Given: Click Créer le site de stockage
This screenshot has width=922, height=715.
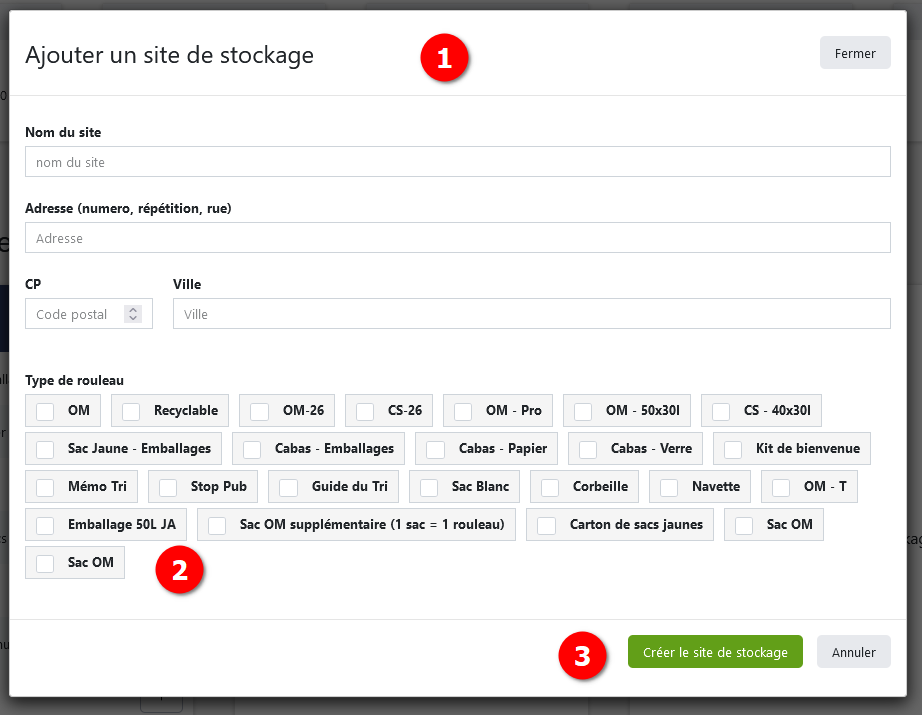Looking at the screenshot, I should (x=715, y=652).
